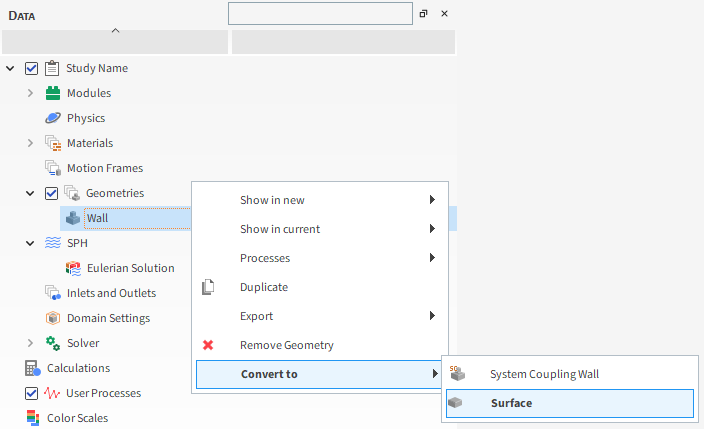
Task: Select the Materials label
Action: [90, 143]
